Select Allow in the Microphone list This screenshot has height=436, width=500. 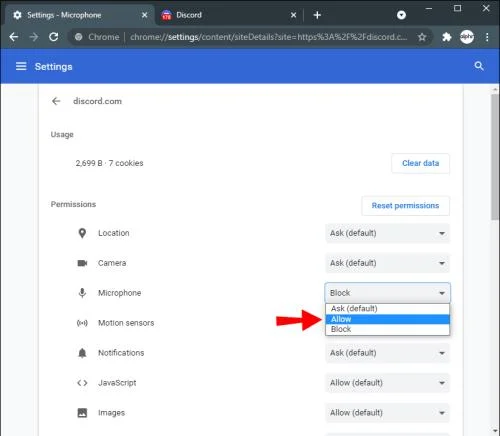tap(387, 319)
